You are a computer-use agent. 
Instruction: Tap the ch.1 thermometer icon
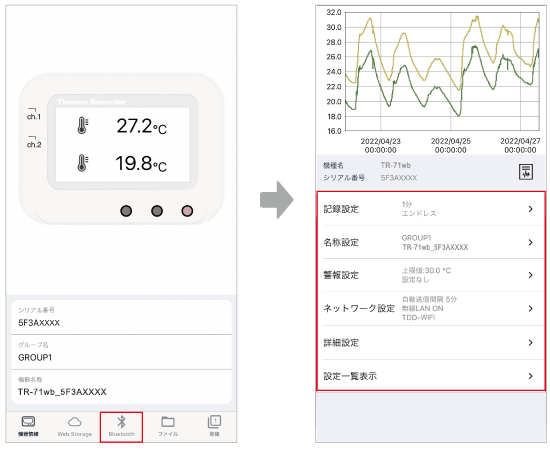[82, 126]
